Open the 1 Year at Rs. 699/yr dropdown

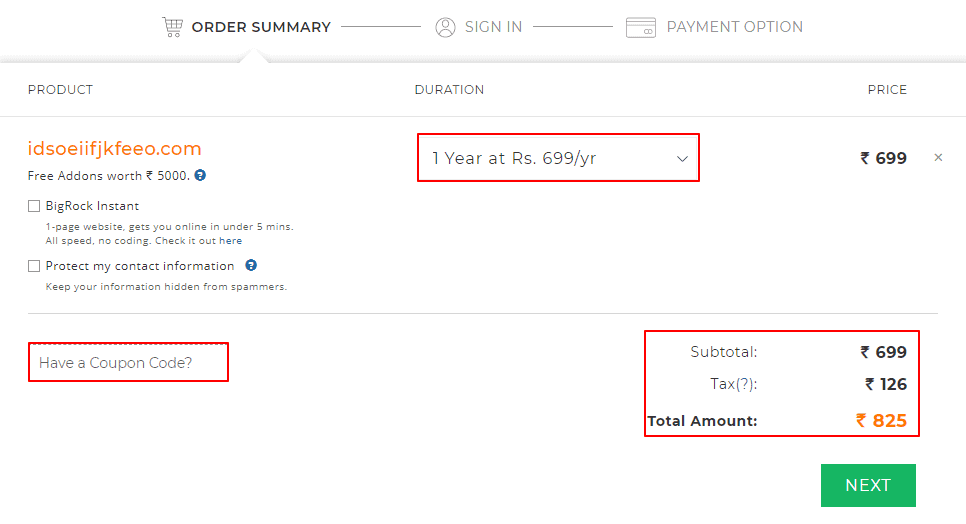click(x=557, y=158)
